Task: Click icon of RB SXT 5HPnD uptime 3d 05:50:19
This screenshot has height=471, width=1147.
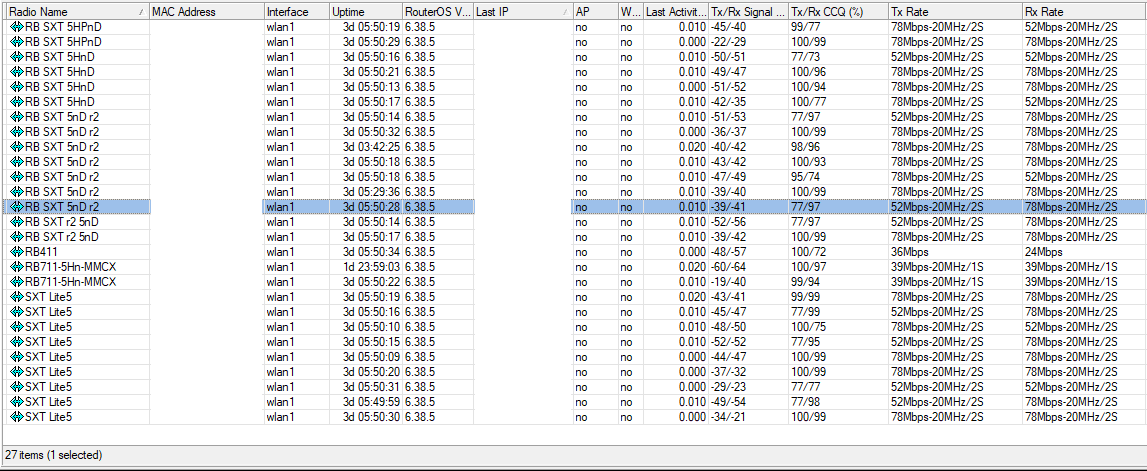Action: pyautogui.click(x=18, y=26)
